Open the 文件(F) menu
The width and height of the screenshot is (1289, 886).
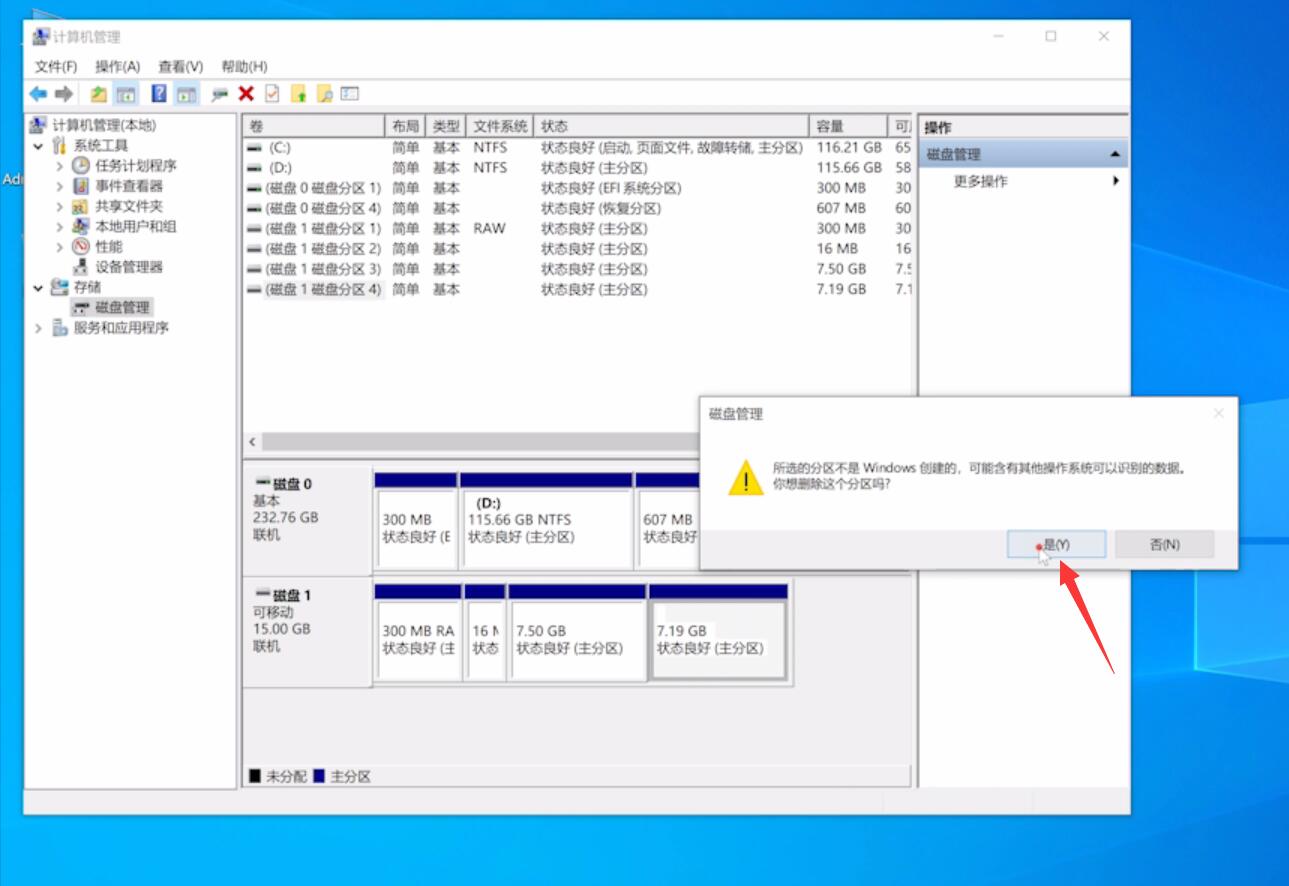56,66
